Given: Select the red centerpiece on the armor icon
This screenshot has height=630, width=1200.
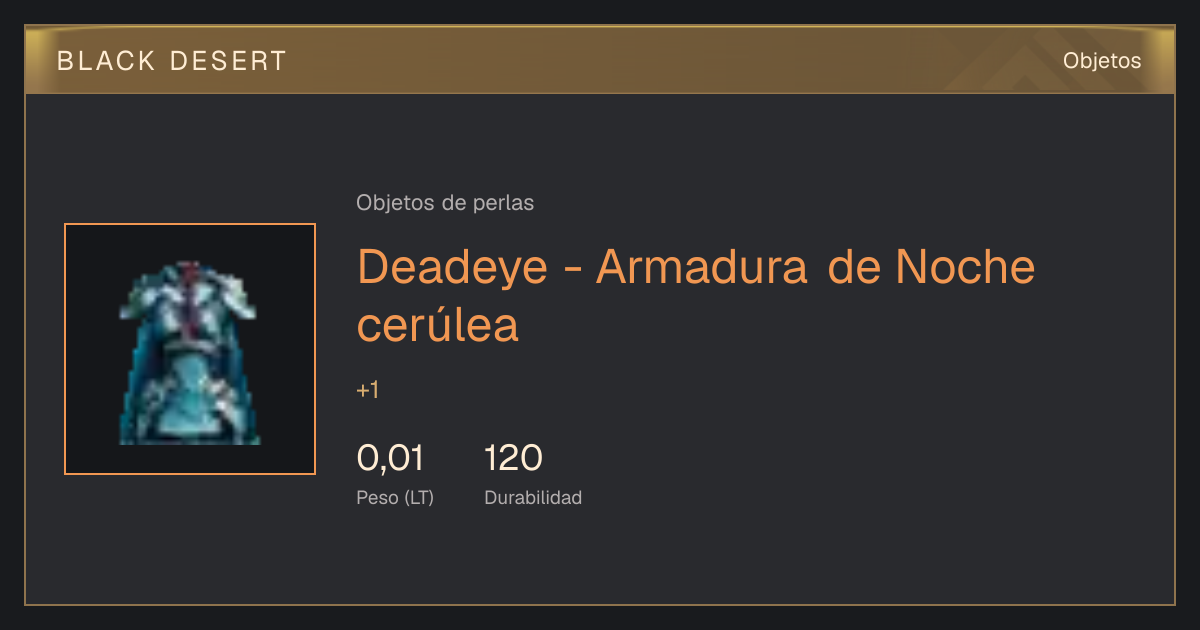Looking at the screenshot, I should pos(190,300).
